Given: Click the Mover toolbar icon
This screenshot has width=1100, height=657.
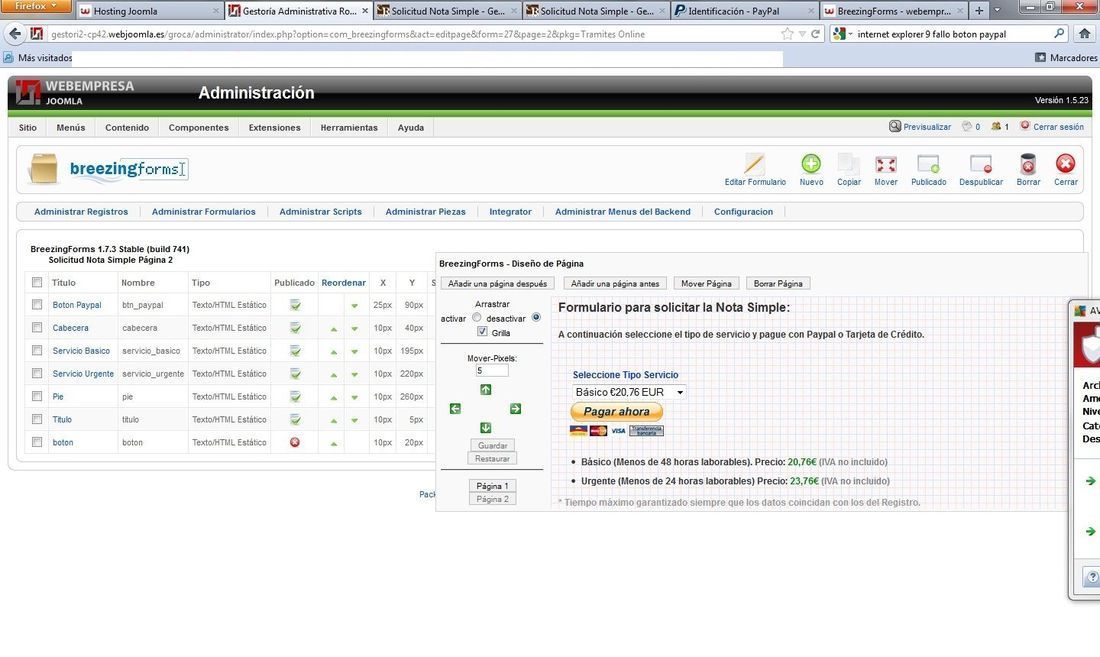Looking at the screenshot, I should point(885,164).
